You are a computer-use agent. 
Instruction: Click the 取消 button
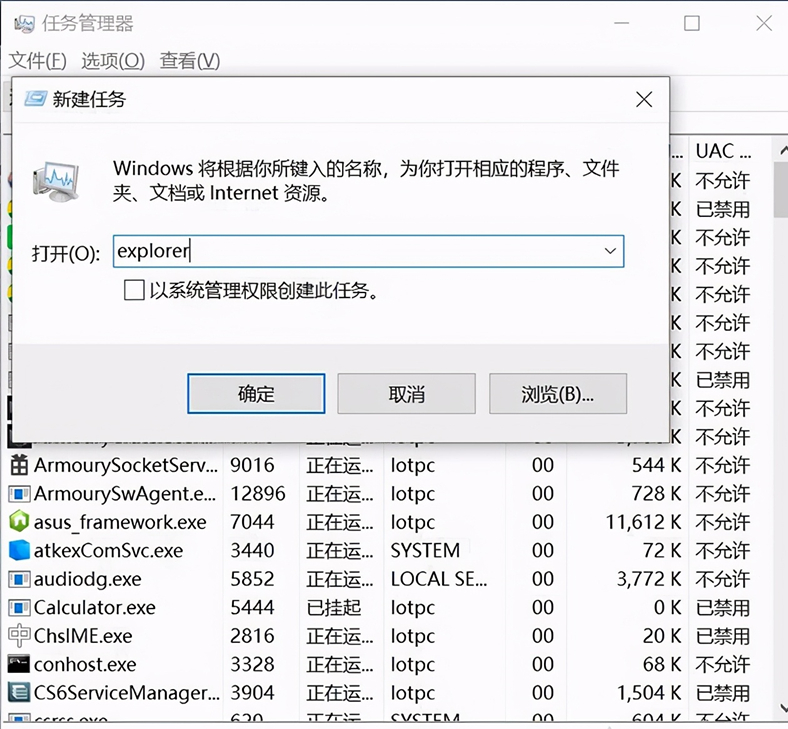[407, 394]
